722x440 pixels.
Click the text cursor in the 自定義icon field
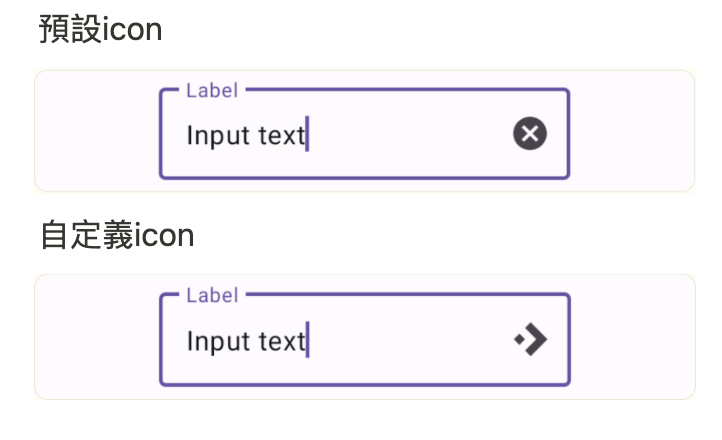pyautogui.click(x=307, y=340)
